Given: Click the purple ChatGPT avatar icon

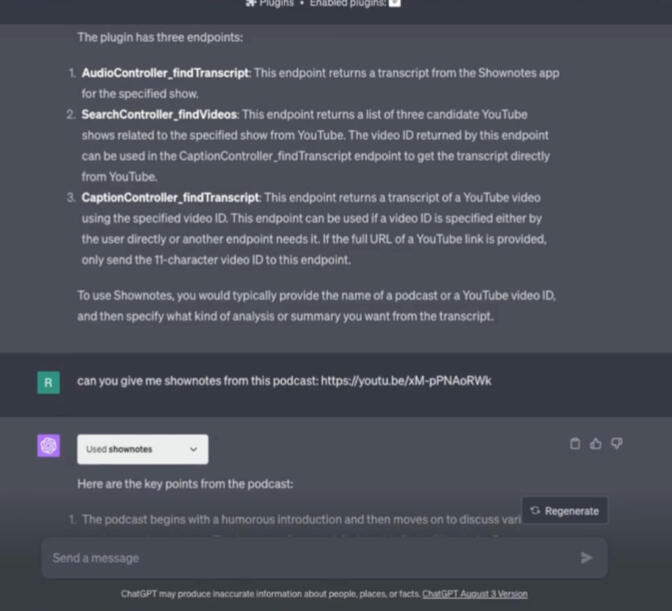Looking at the screenshot, I should click(48, 446).
